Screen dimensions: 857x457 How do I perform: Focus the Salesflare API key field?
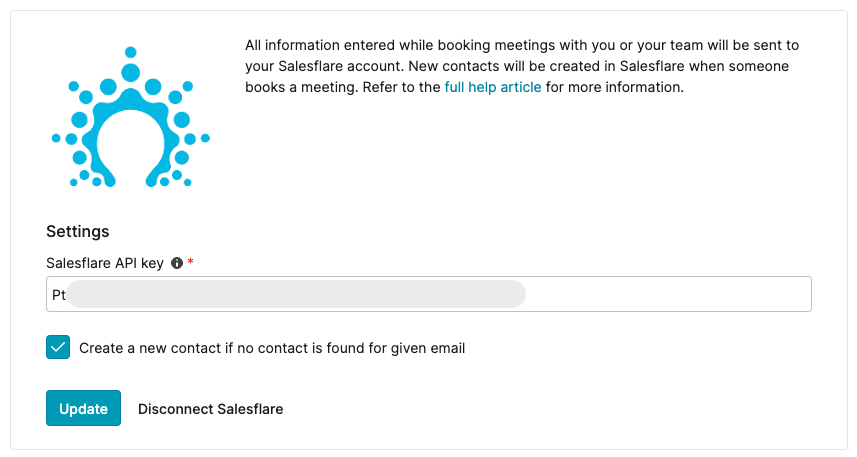[428, 294]
